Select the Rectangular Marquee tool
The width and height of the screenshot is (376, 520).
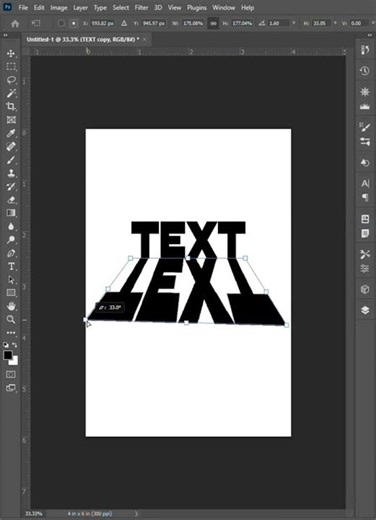click(11, 67)
